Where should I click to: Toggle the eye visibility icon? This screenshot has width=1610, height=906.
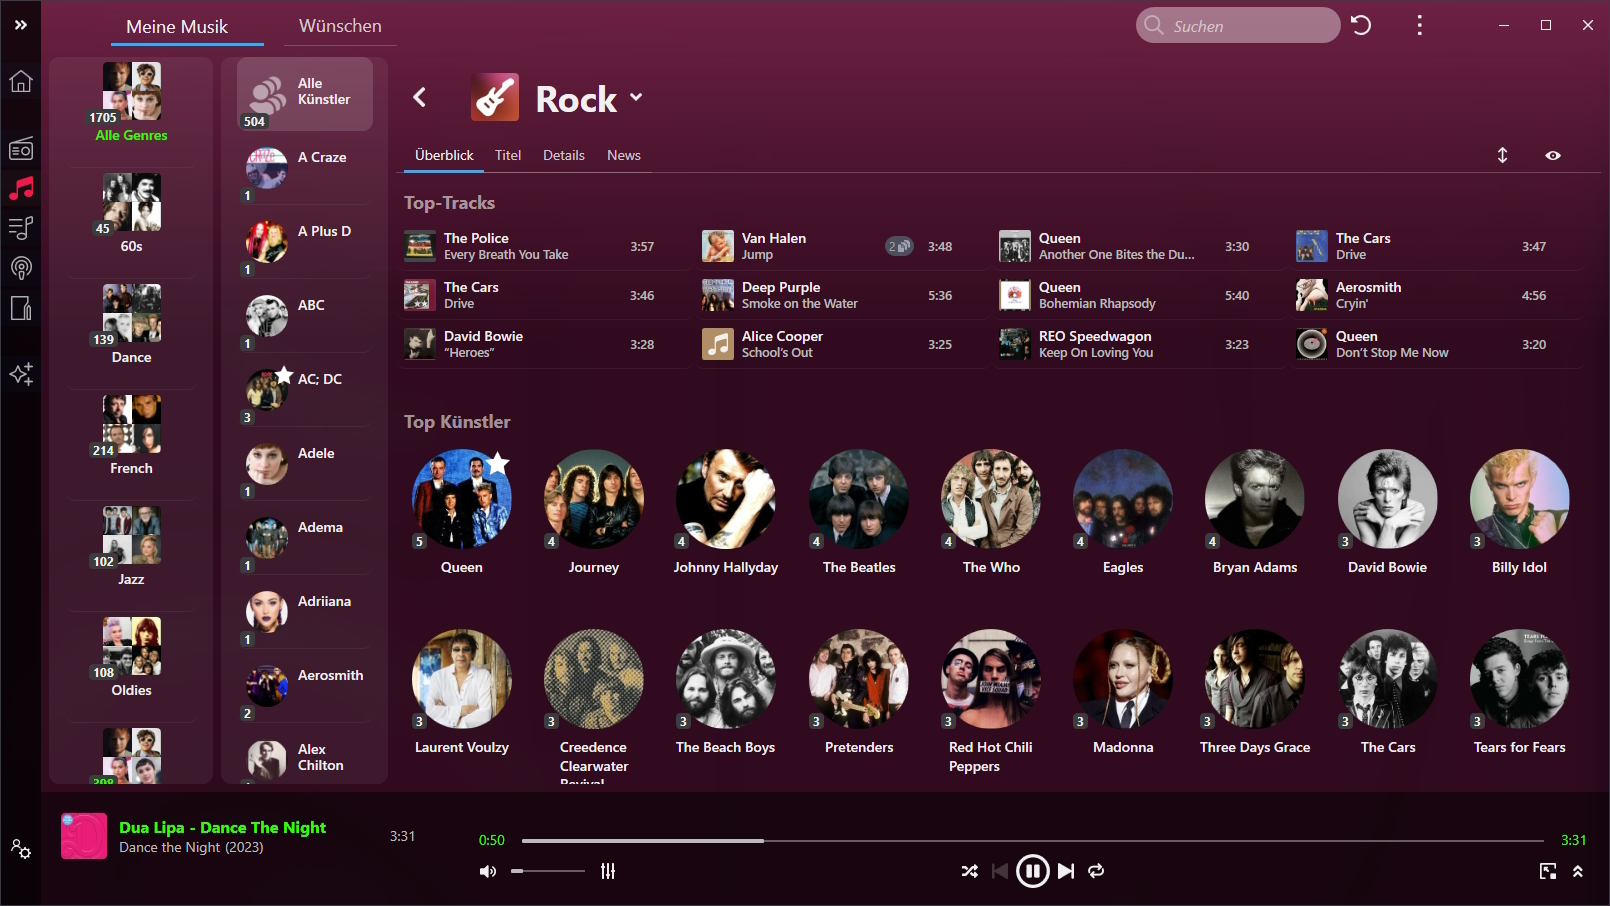1553,155
